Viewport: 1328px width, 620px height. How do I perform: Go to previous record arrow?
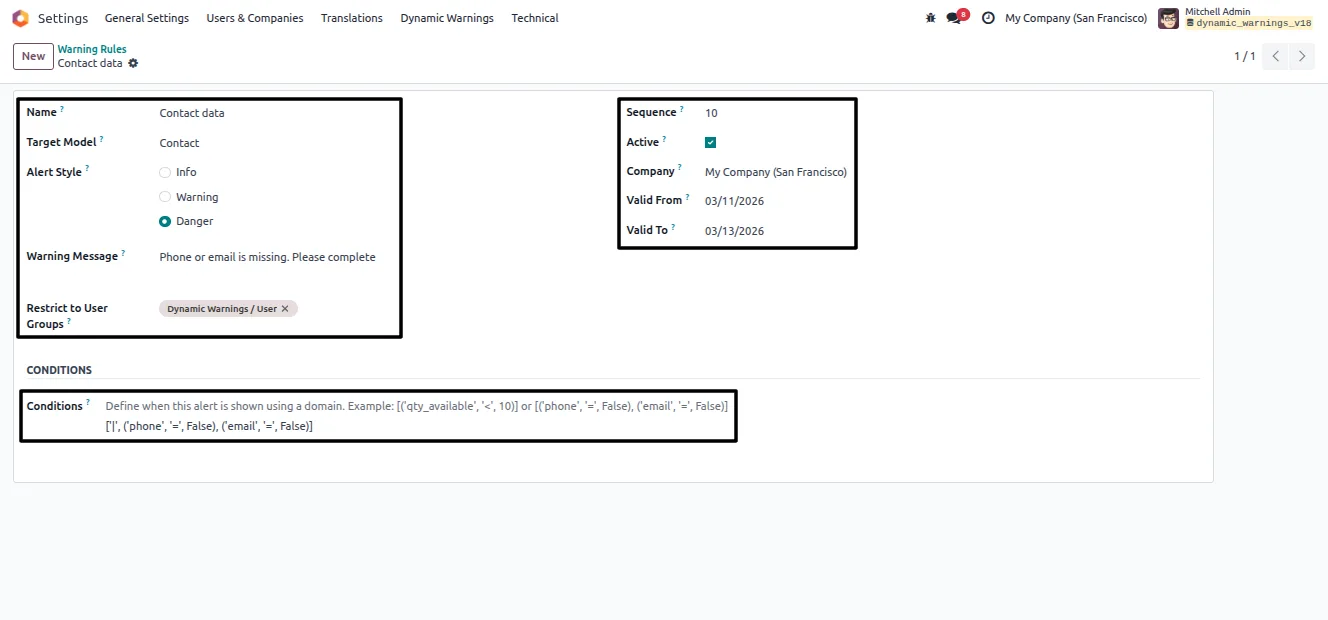(1275, 56)
